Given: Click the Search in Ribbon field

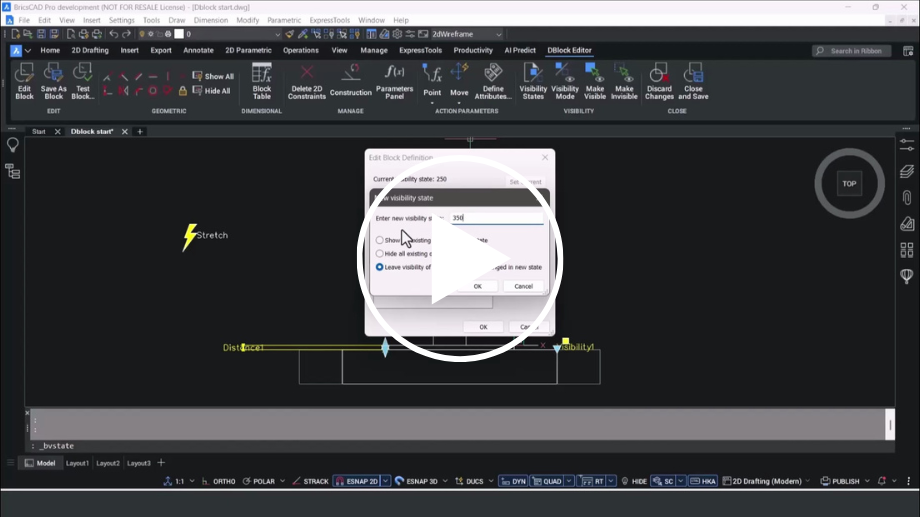Looking at the screenshot, I should (x=851, y=51).
